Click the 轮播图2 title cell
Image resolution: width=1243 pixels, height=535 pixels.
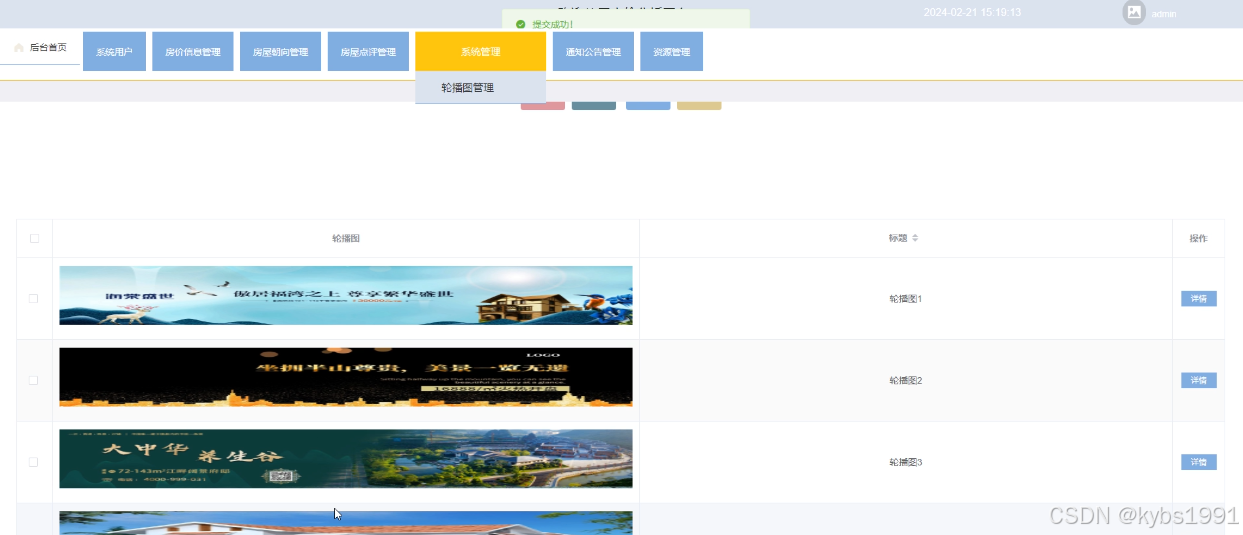pyautogui.click(x=906, y=380)
